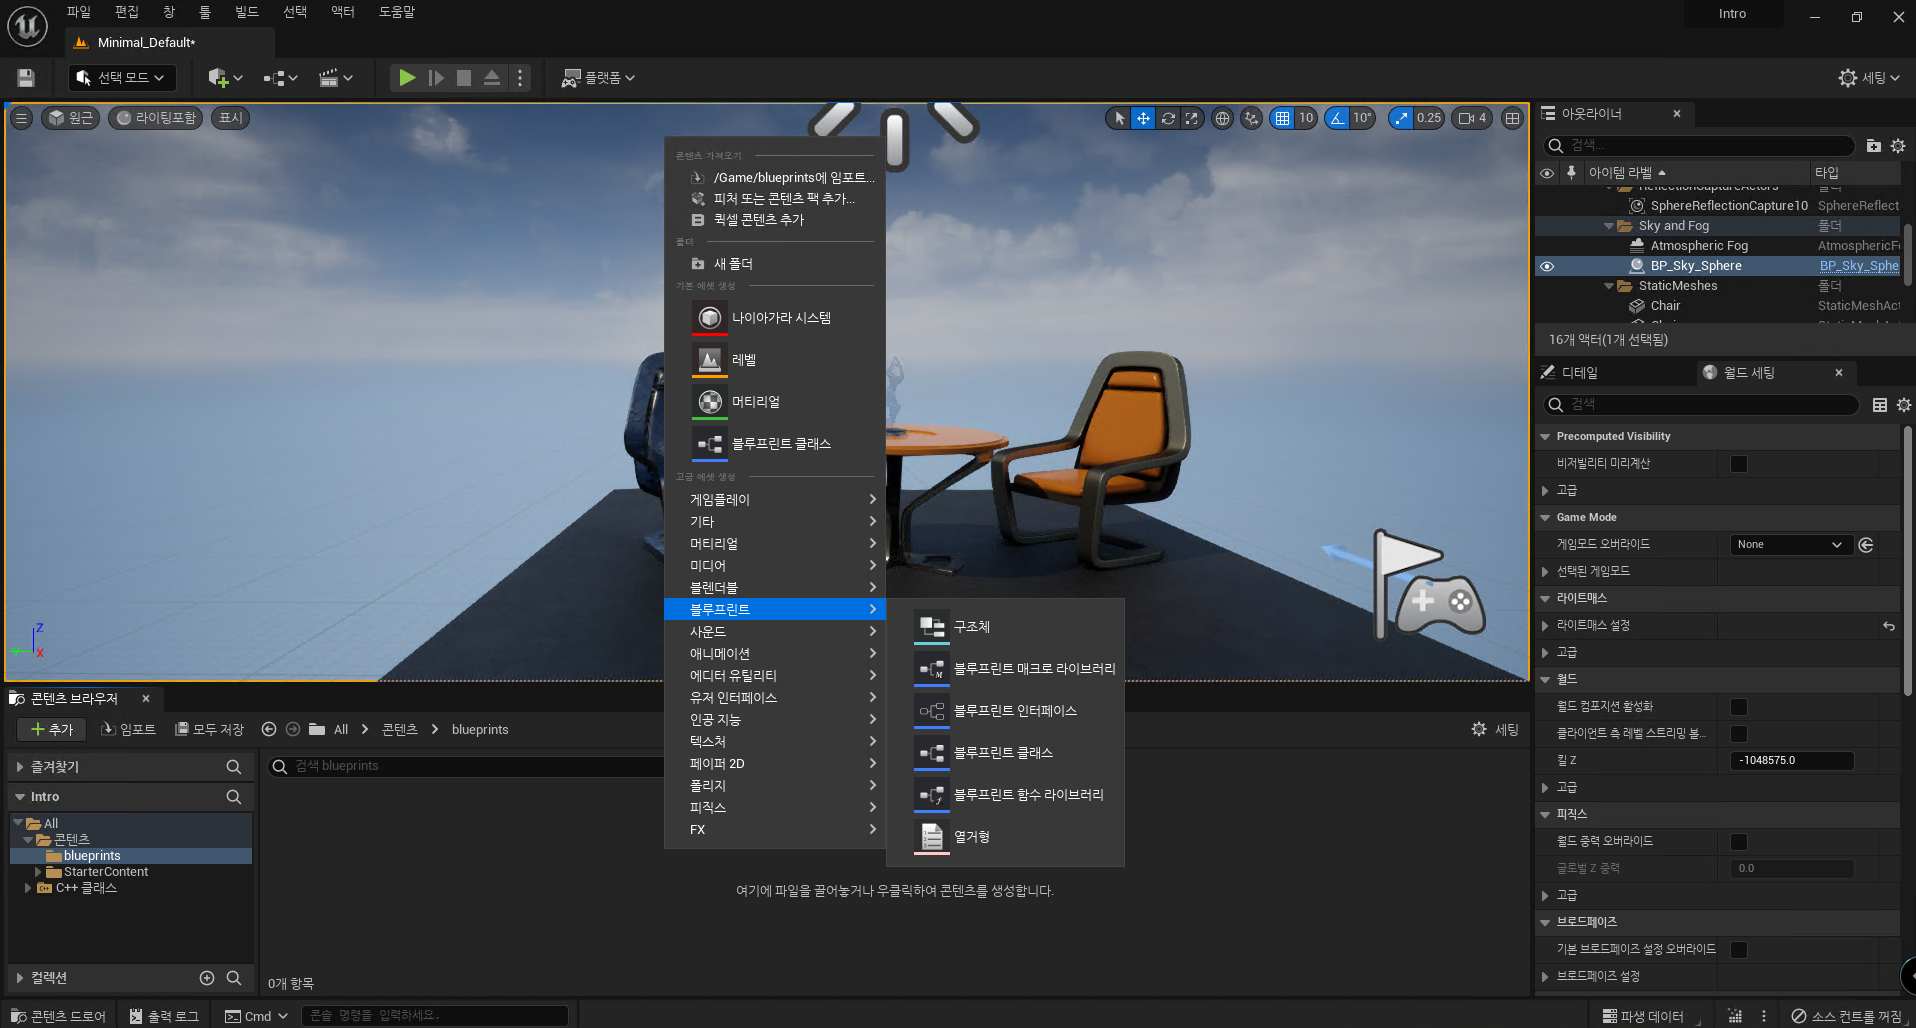The height and width of the screenshot is (1028, 1916).
Task: Open Outliner settings gear
Action: [1898, 146]
